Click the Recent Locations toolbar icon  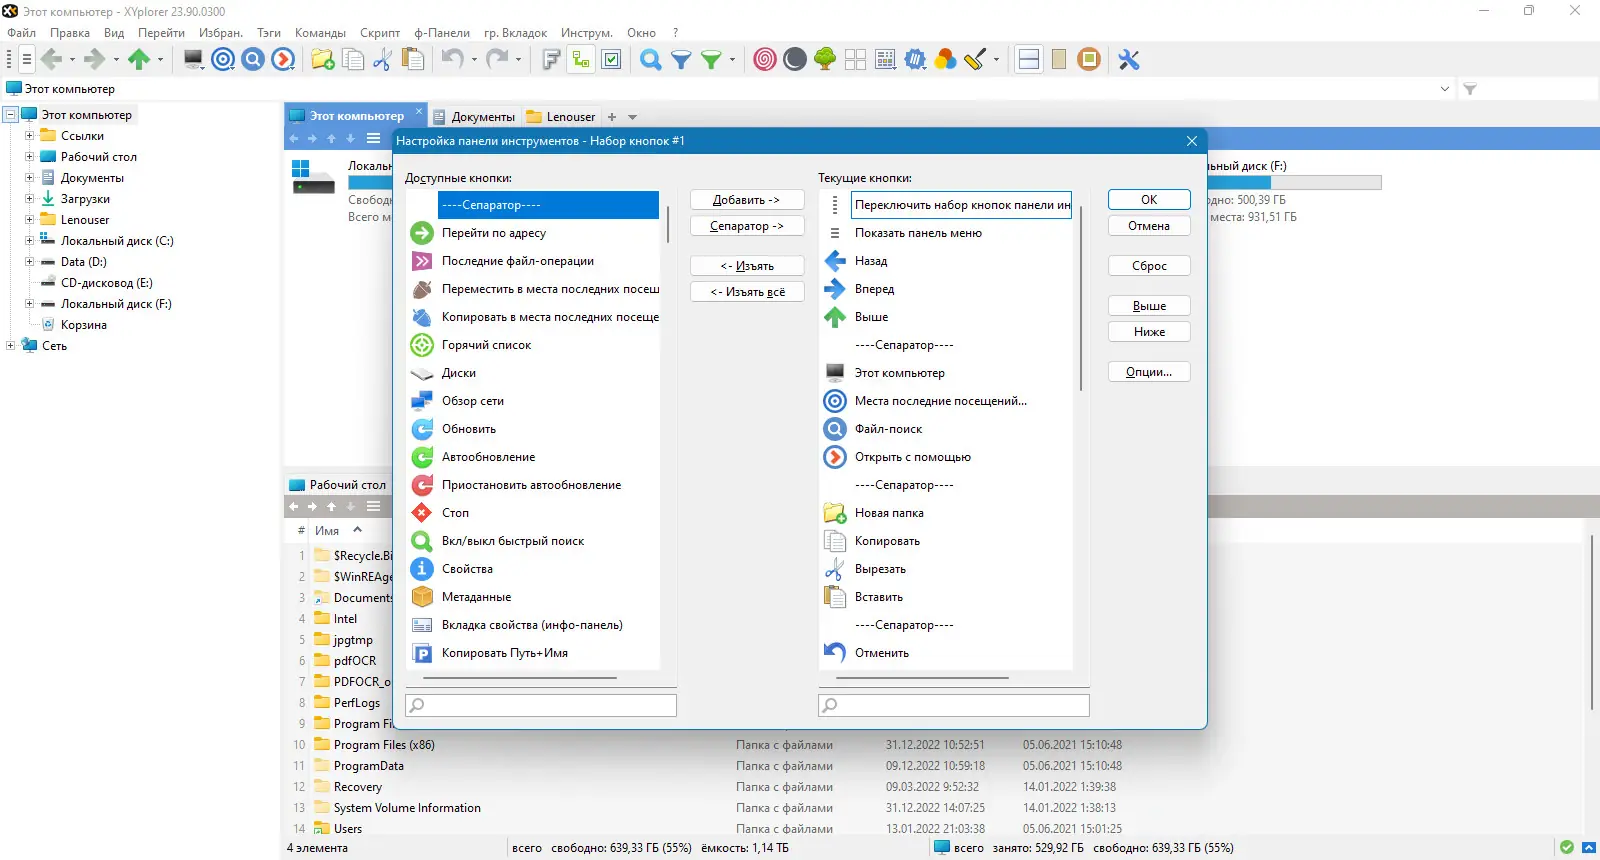224,60
